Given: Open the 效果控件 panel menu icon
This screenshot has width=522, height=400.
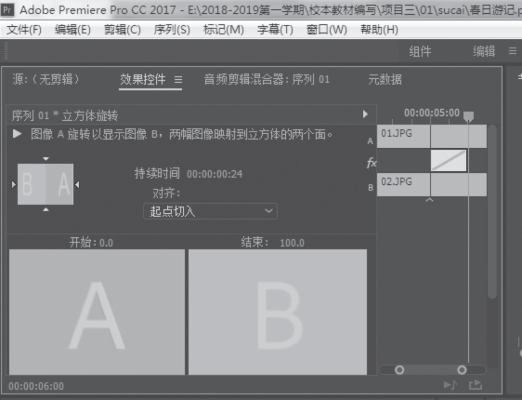Looking at the screenshot, I should 178,80.
